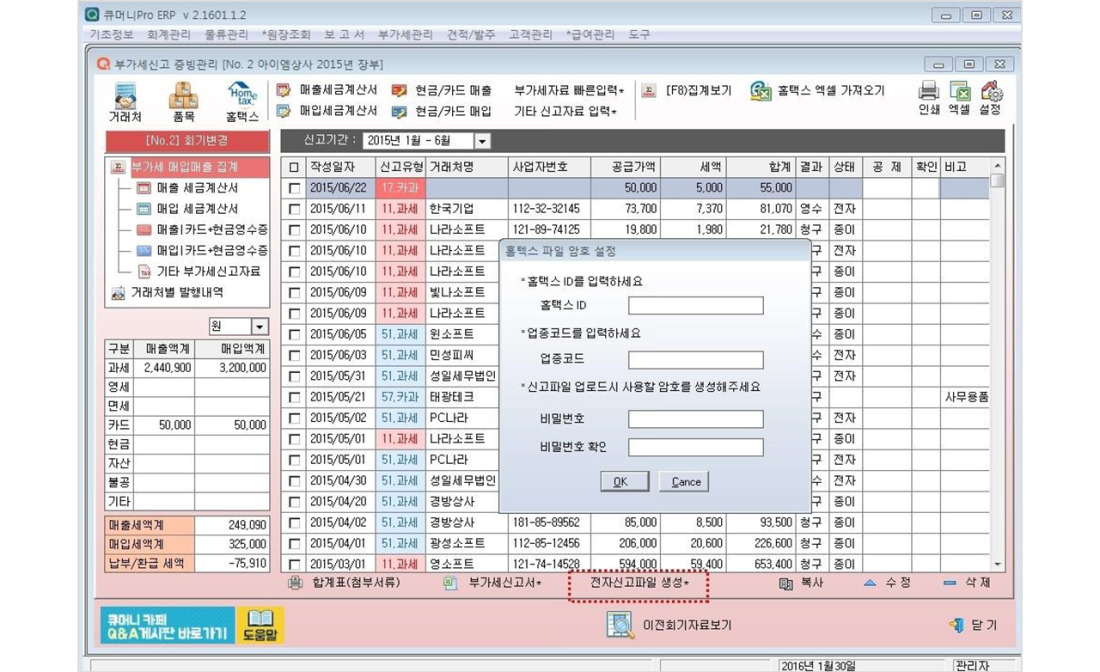Check the 태광테크 row checkbox
The image size is (1100, 672).
click(294, 397)
